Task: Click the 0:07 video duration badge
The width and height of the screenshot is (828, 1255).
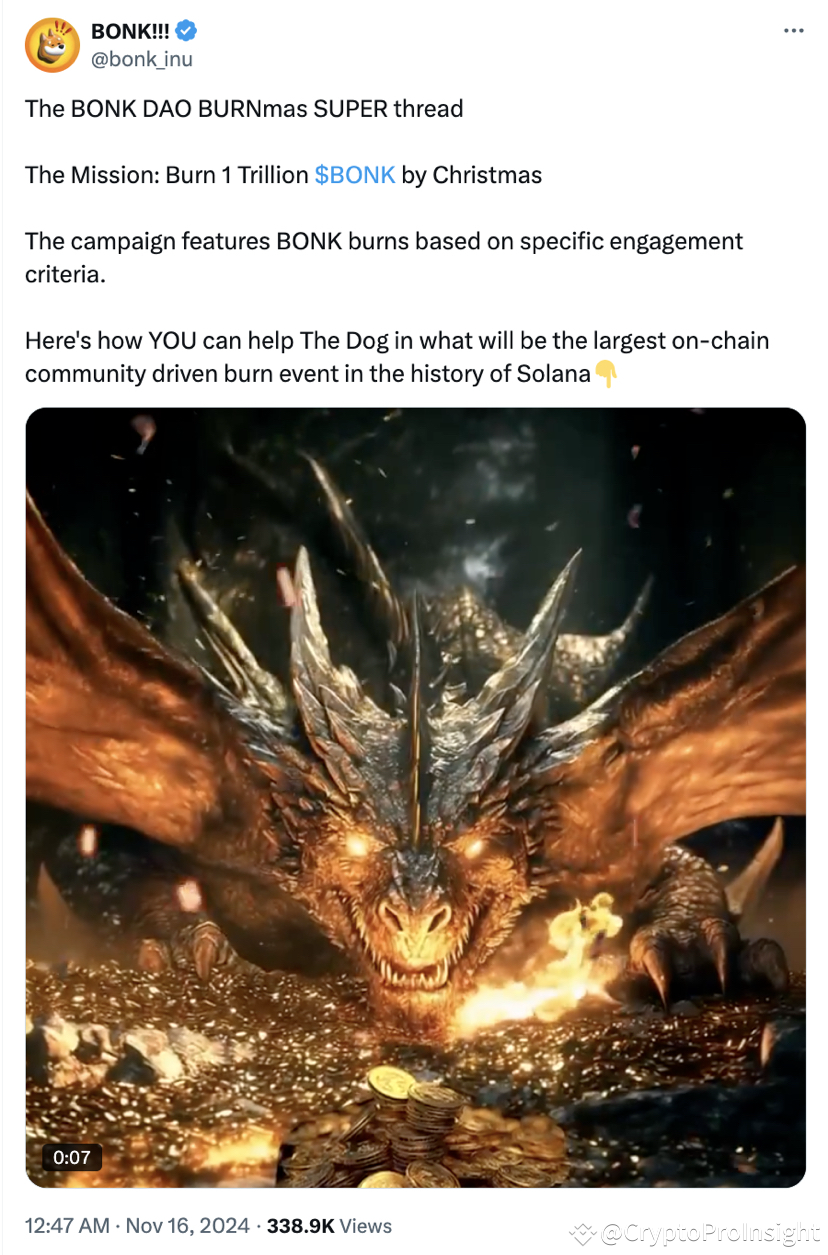Action: tap(72, 1158)
